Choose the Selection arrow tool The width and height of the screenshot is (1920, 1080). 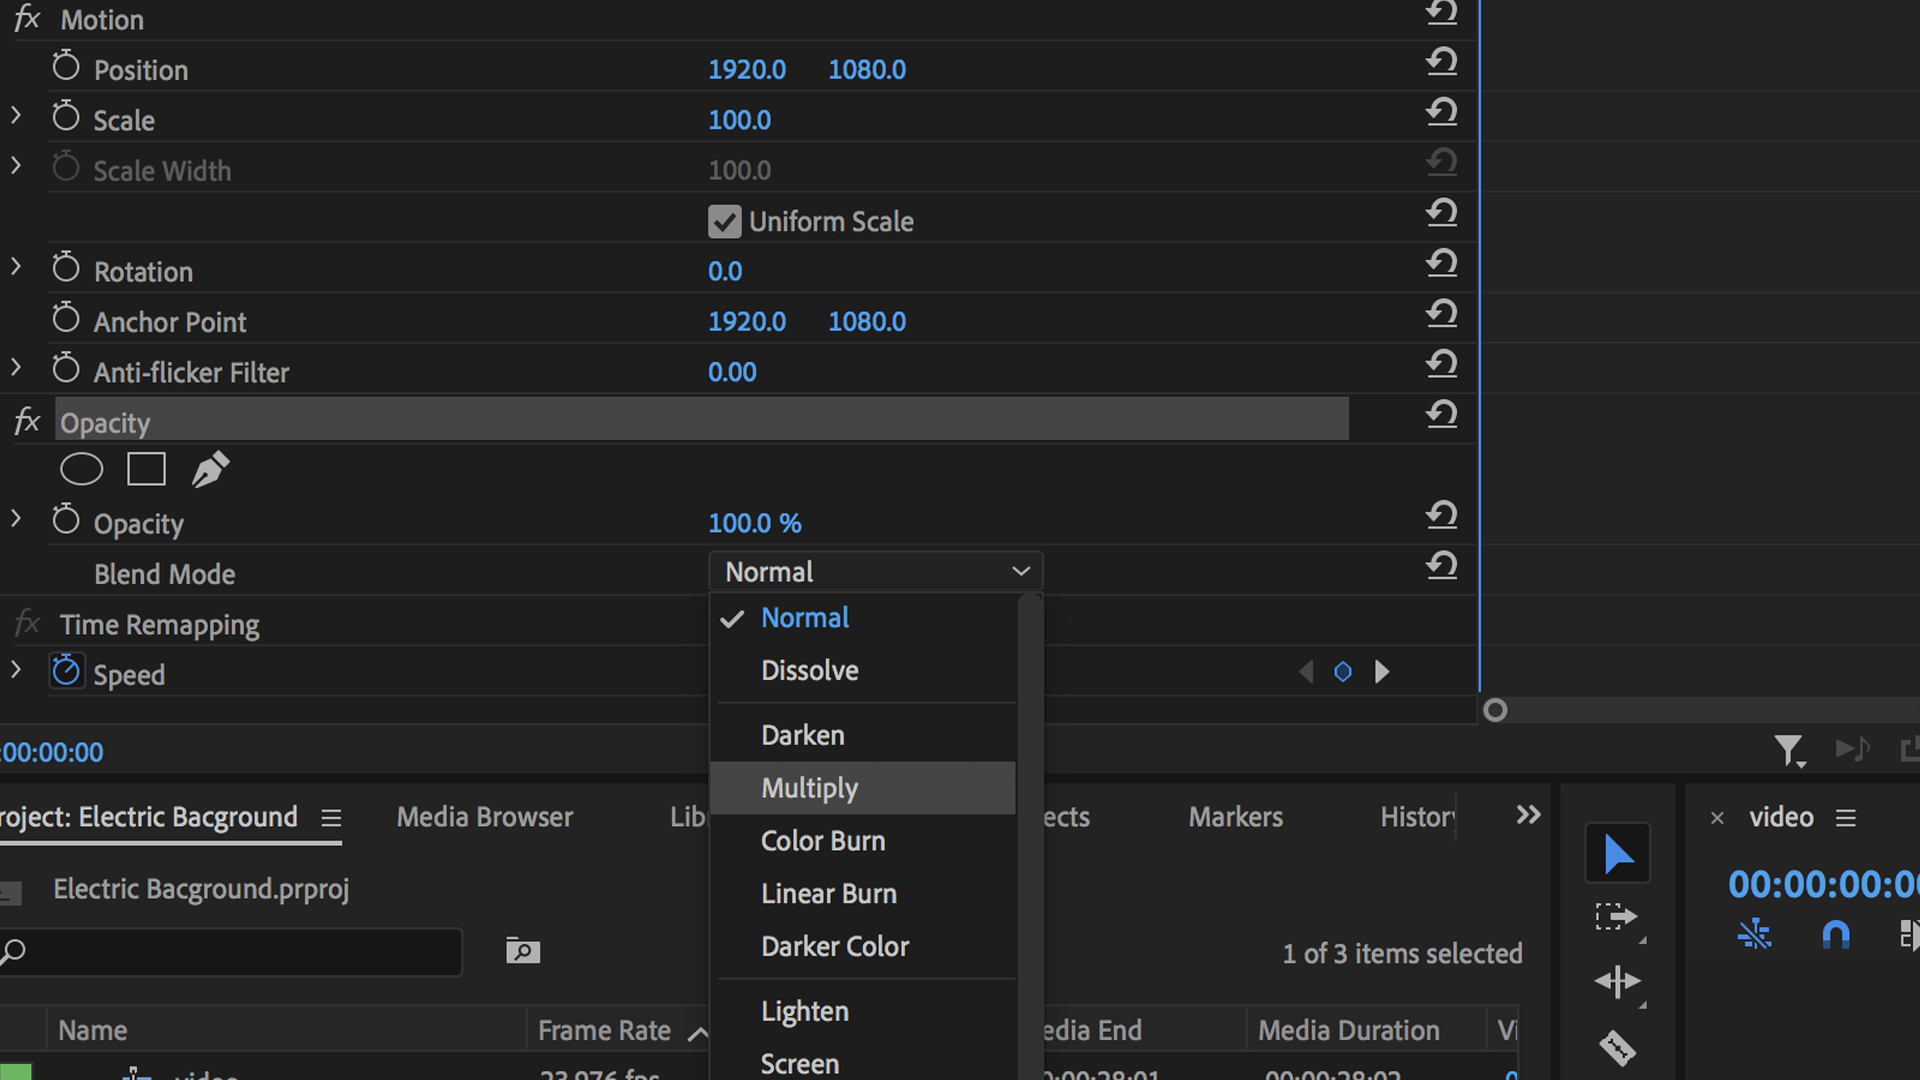[1617, 855]
